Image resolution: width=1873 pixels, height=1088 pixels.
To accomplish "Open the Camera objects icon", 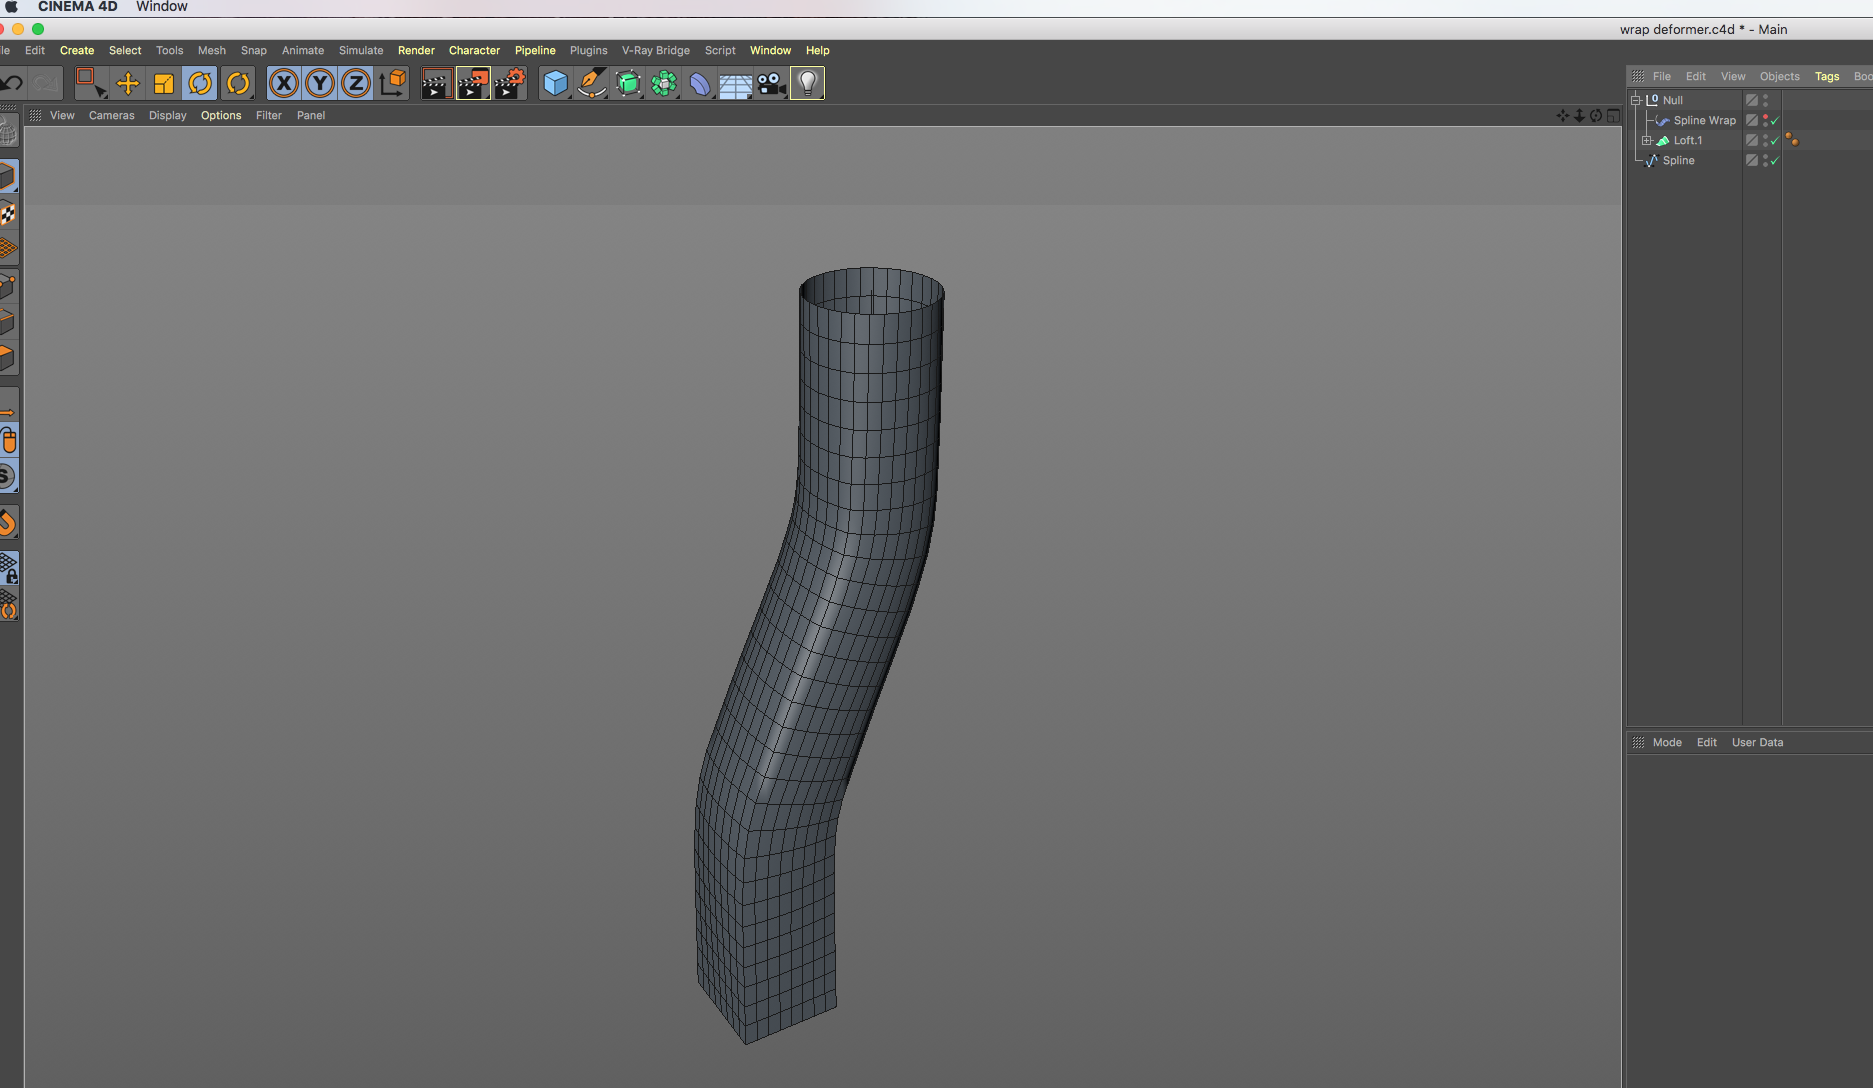I will (771, 83).
